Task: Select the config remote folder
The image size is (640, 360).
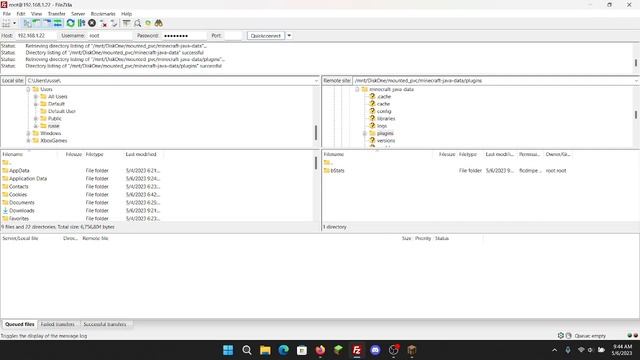Action: click(x=384, y=111)
